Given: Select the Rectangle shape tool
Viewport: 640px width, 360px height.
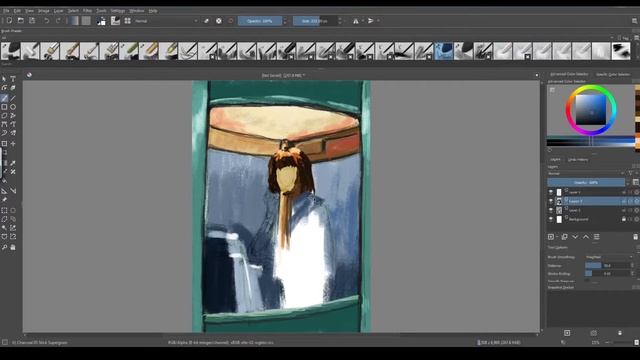Looking at the screenshot, I should coord(4,107).
